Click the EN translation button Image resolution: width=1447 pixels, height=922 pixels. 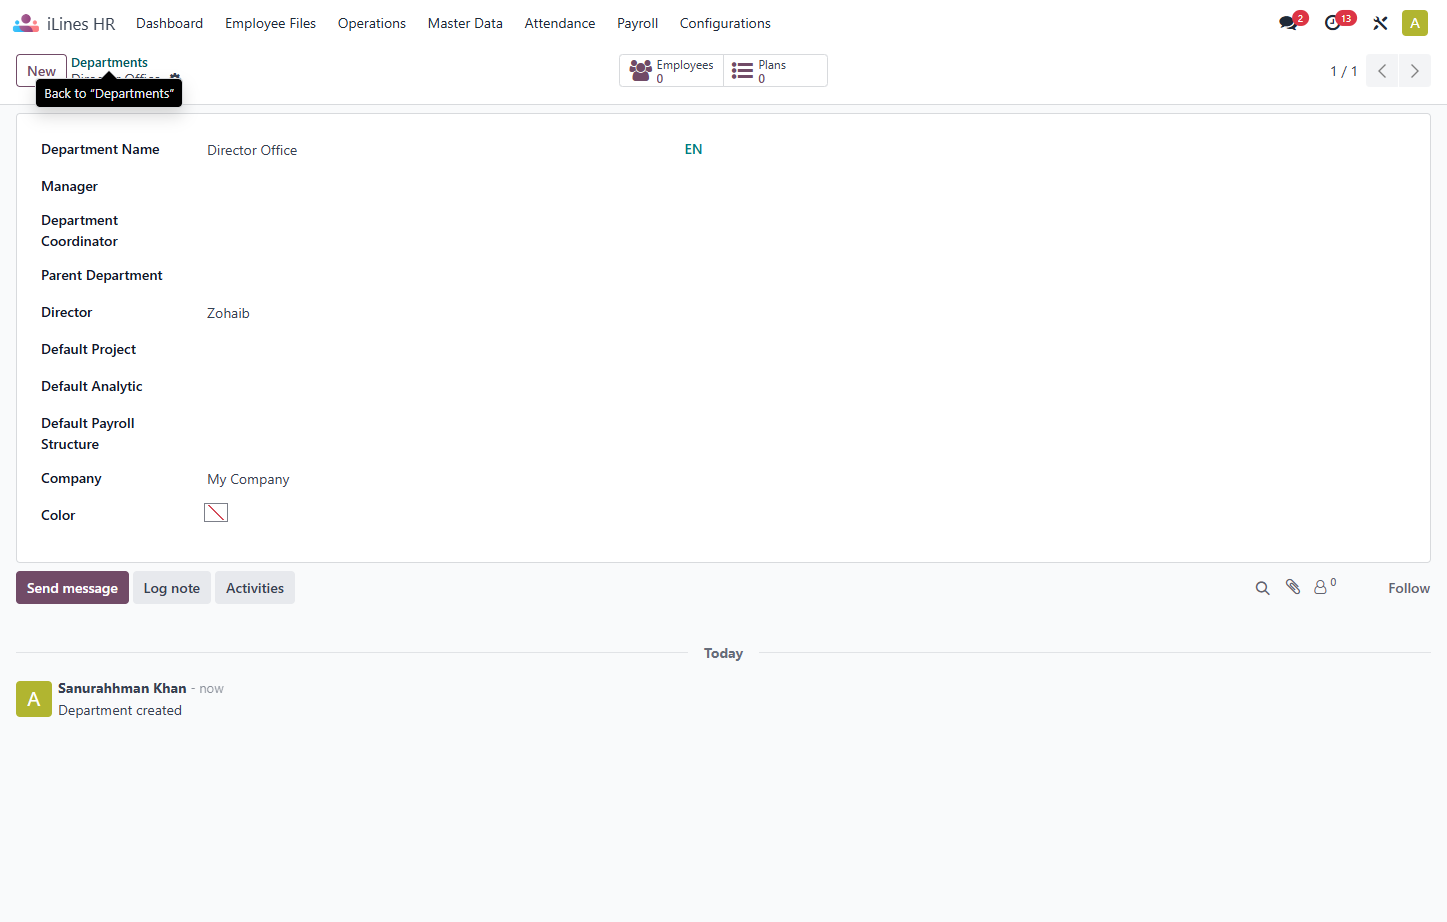(x=693, y=149)
